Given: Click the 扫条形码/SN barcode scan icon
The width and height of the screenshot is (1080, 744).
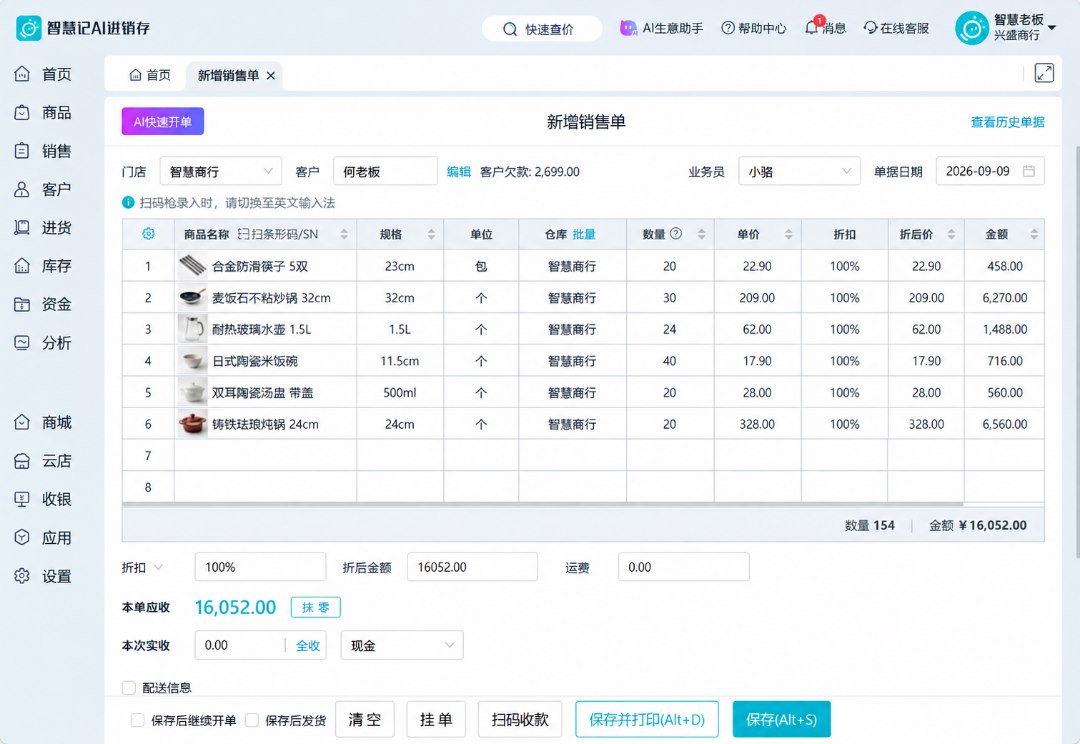Looking at the screenshot, I should tap(243, 234).
